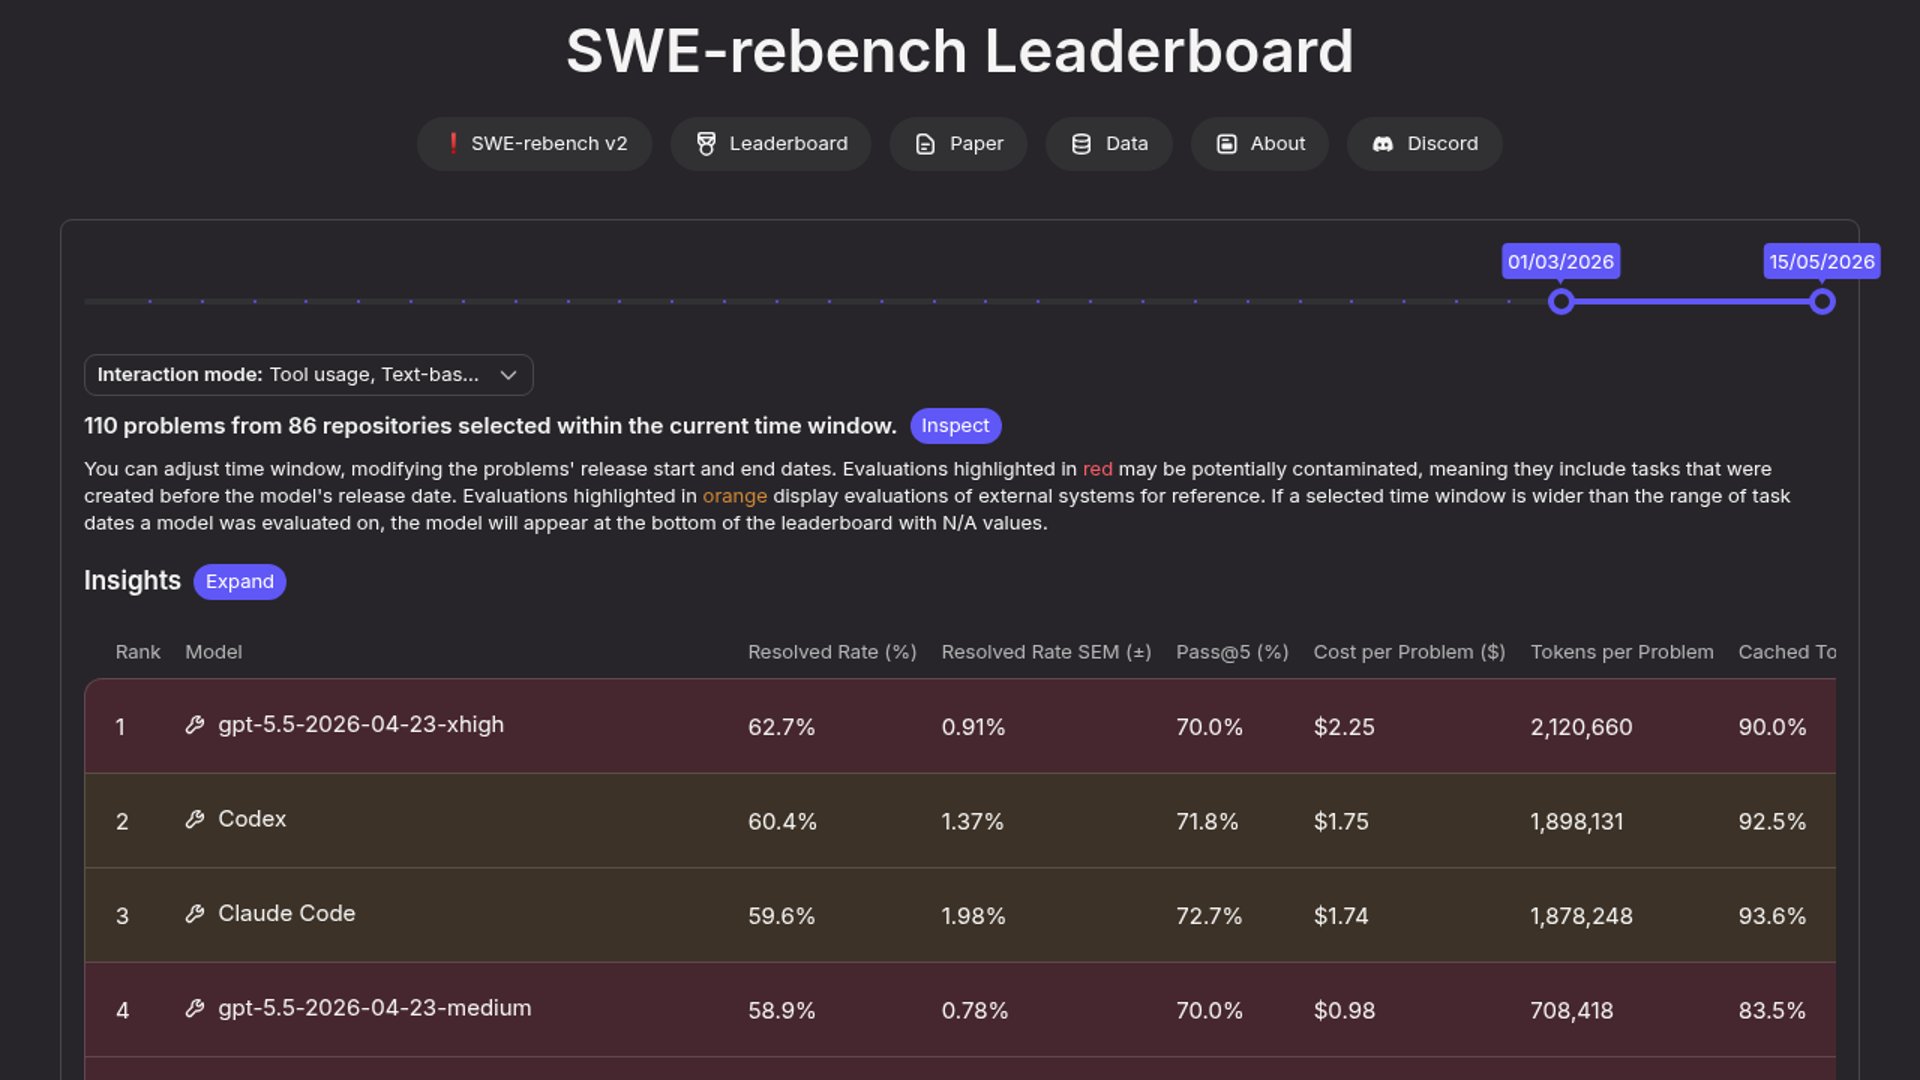The image size is (1920, 1080).
Task: Click the Inspect button
Action: coord(955,426)
